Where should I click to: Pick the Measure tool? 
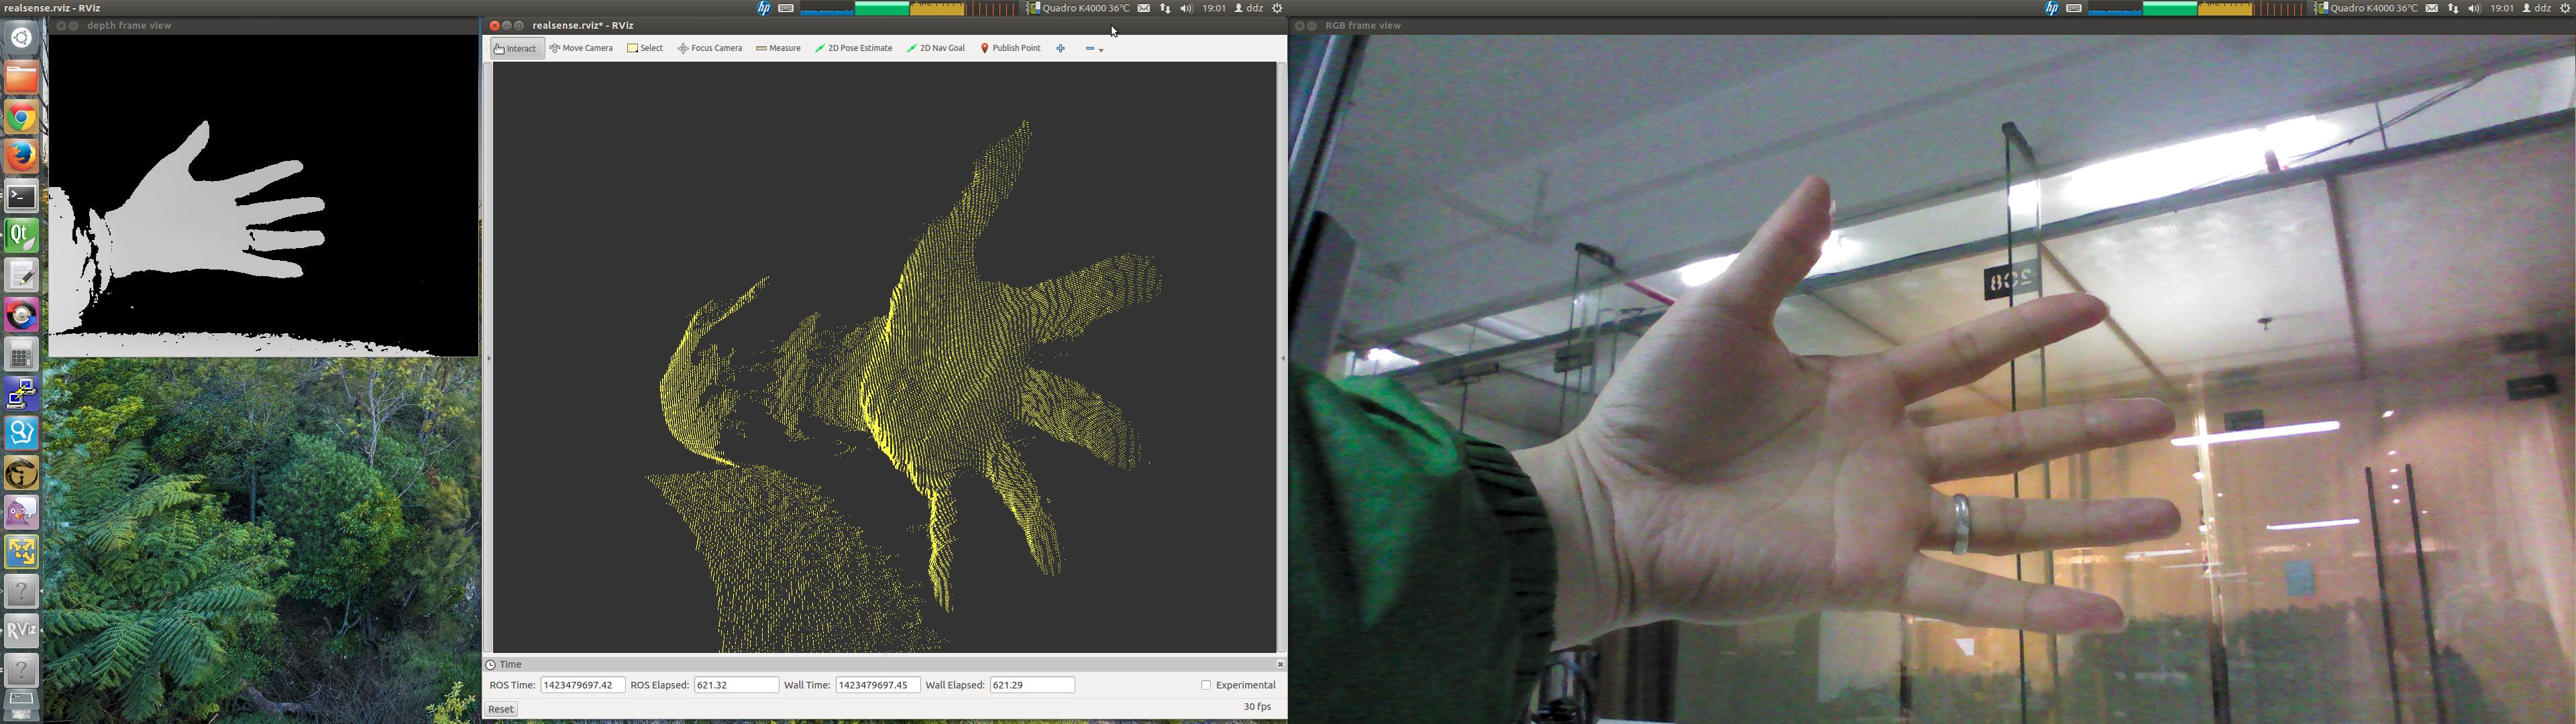coord(778,48)
